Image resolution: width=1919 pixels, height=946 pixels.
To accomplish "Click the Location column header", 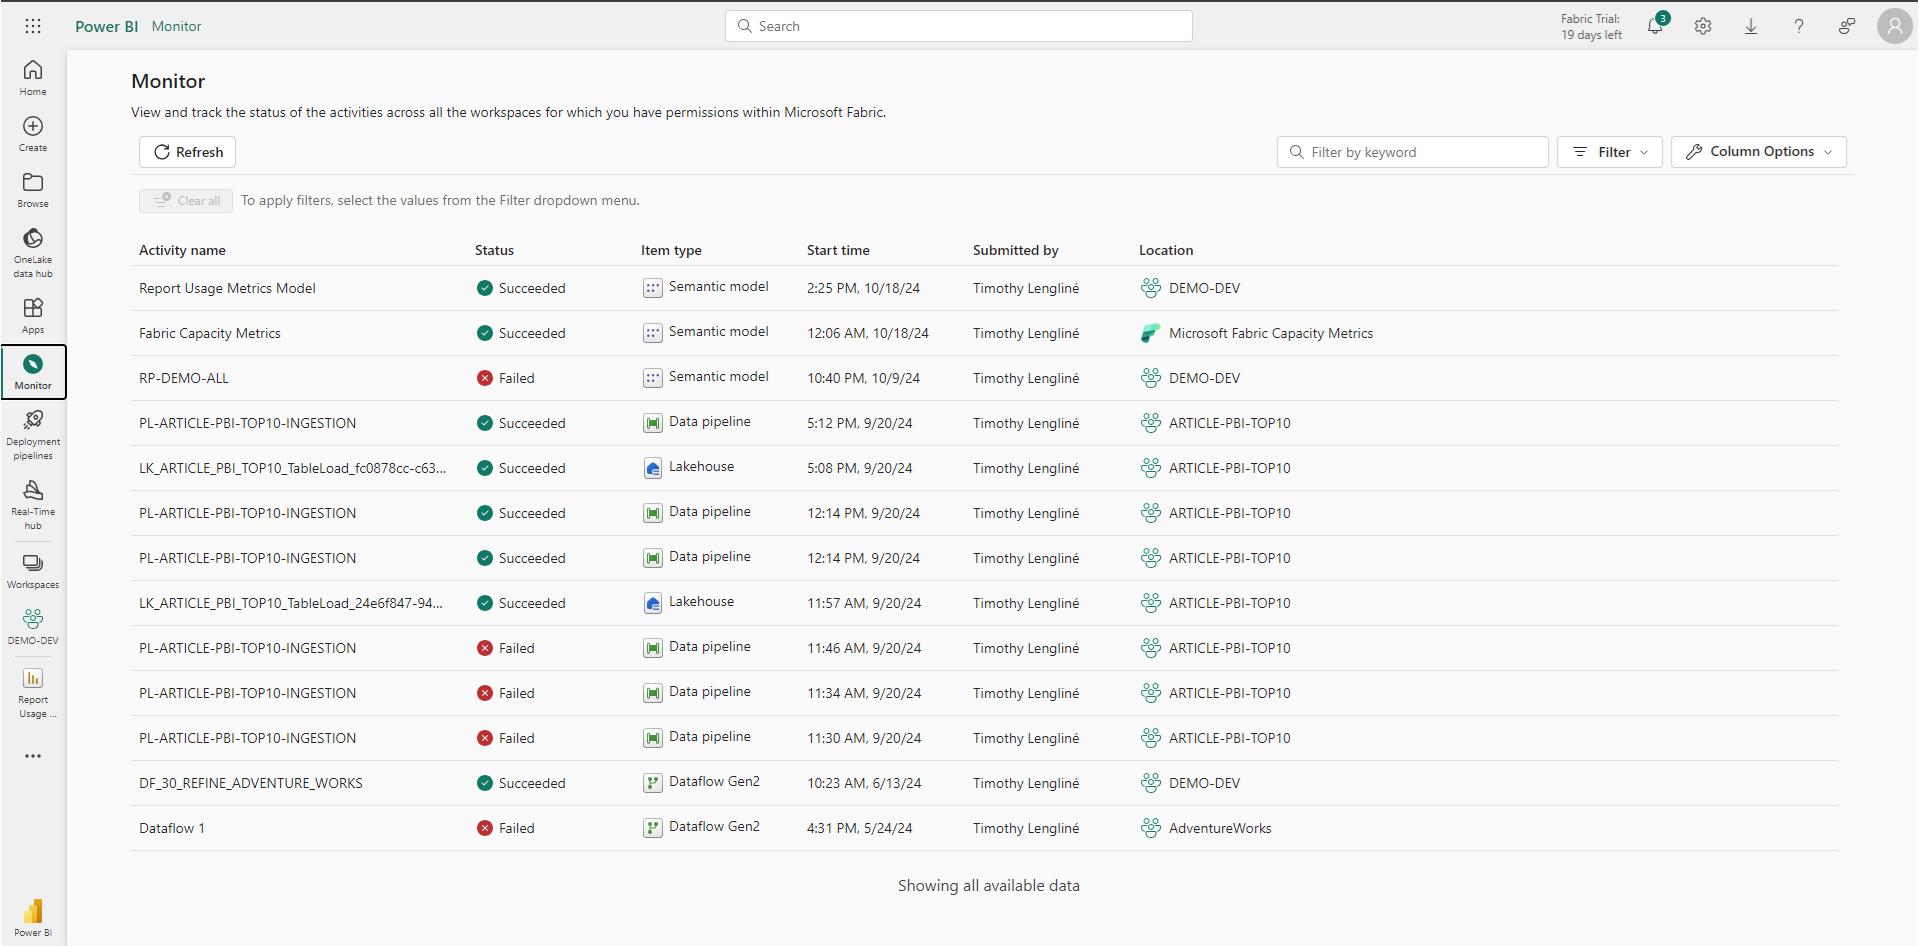I will (1166, 250).
